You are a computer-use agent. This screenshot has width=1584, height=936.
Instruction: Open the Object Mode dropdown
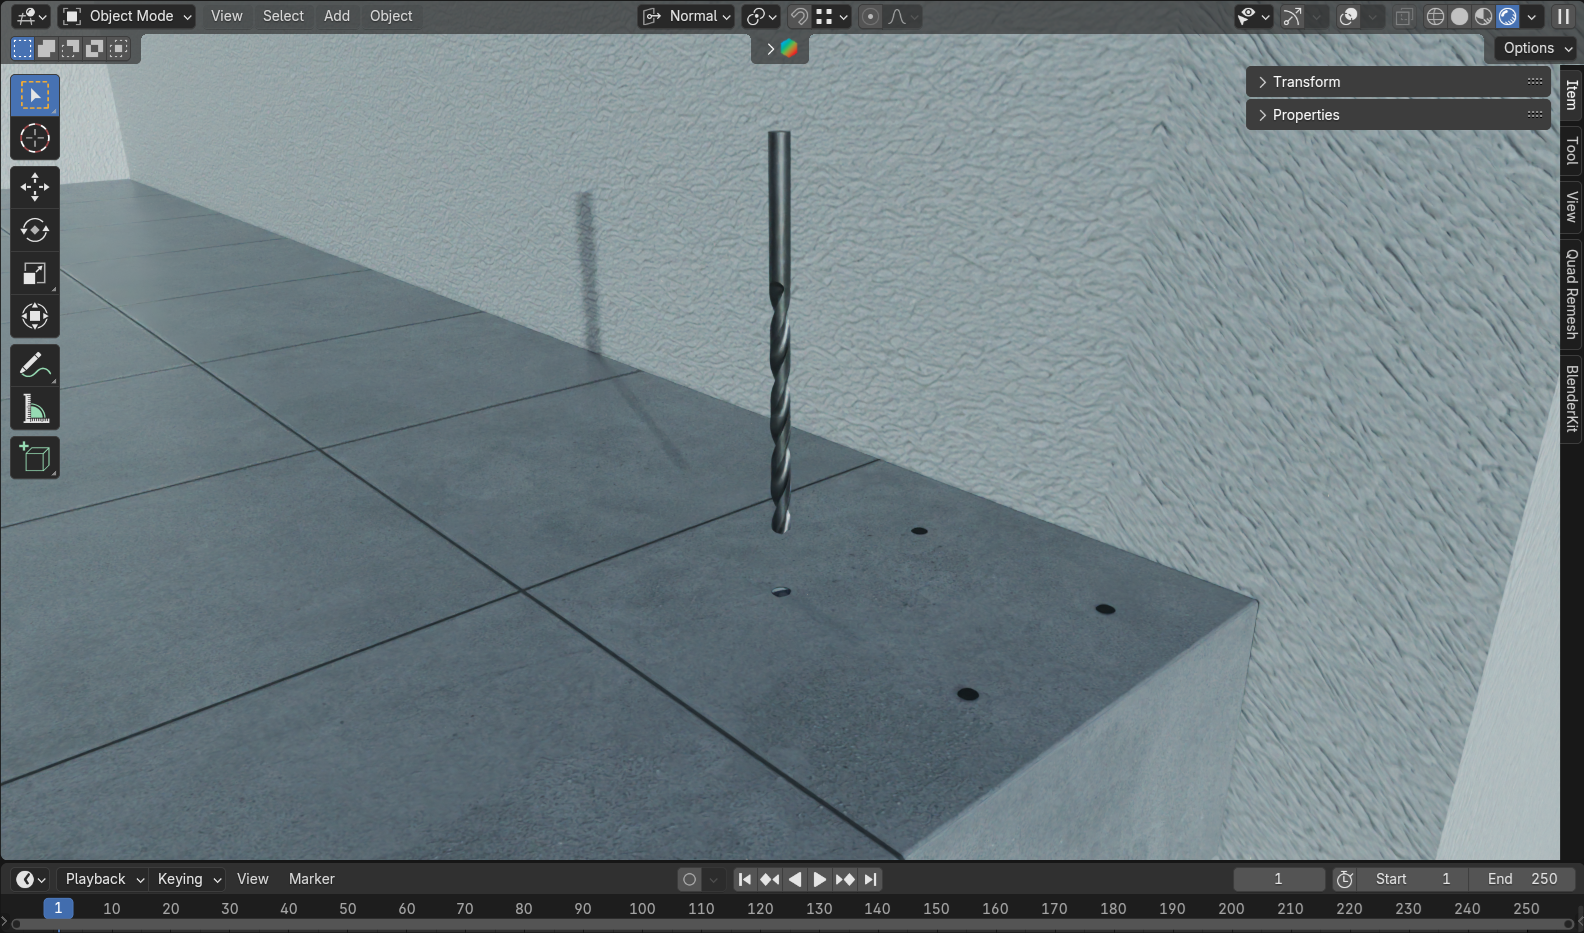pos(128,16)
